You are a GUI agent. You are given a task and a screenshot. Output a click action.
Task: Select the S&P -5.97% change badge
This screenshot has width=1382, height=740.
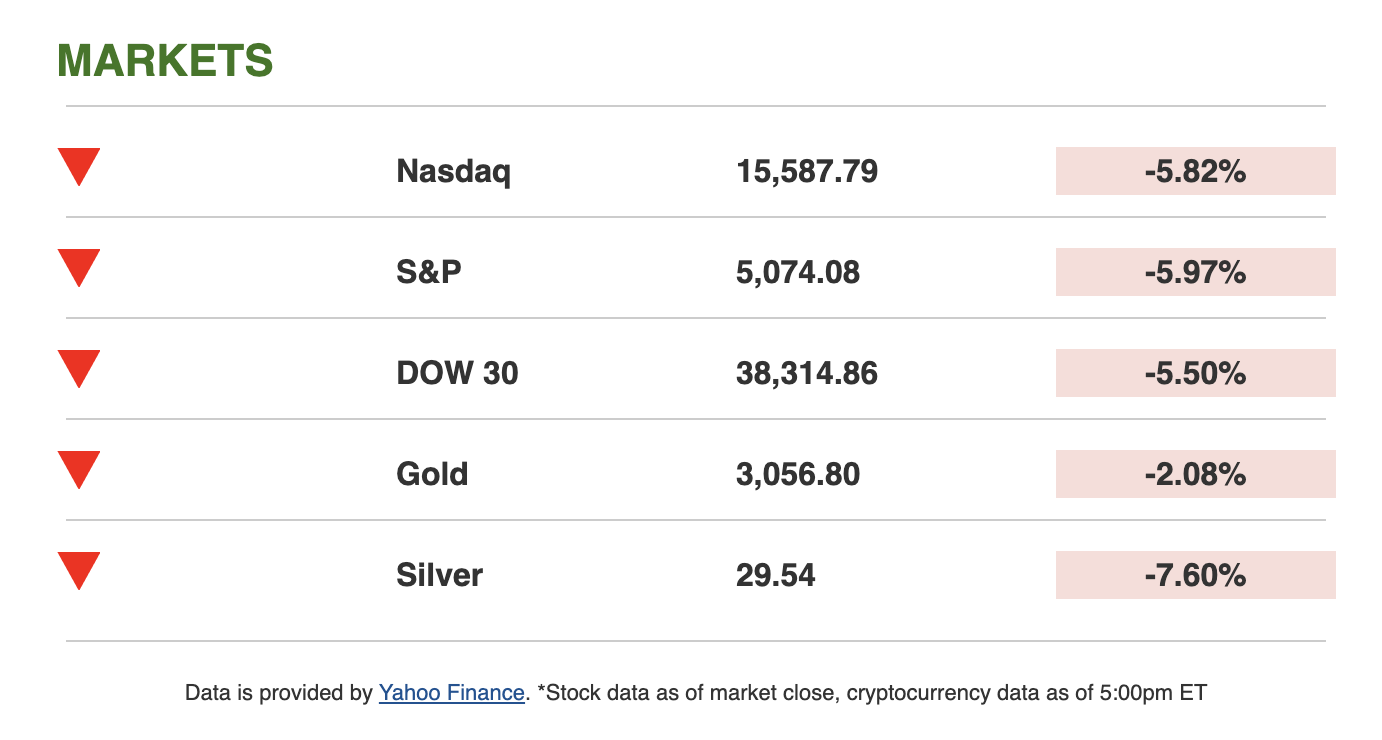pos(1195,272)
